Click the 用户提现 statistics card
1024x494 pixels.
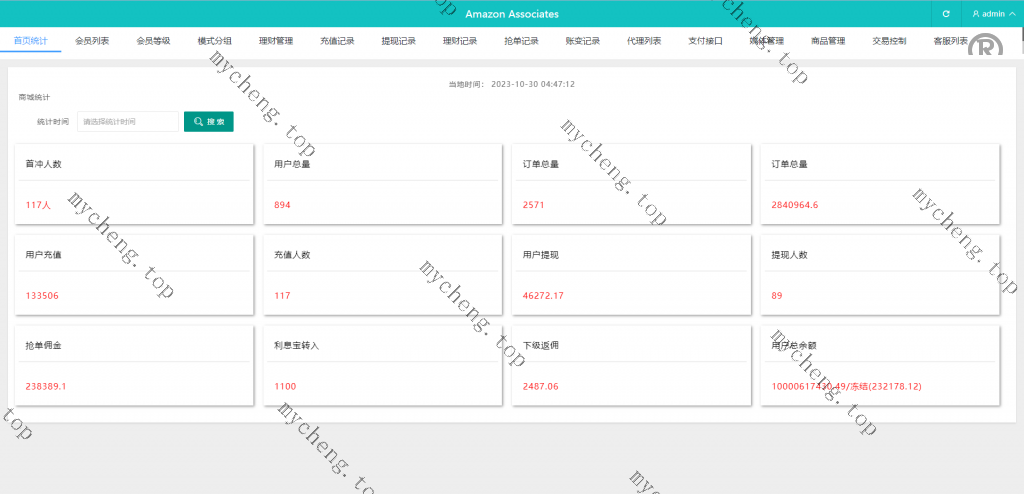click(628, 275)
